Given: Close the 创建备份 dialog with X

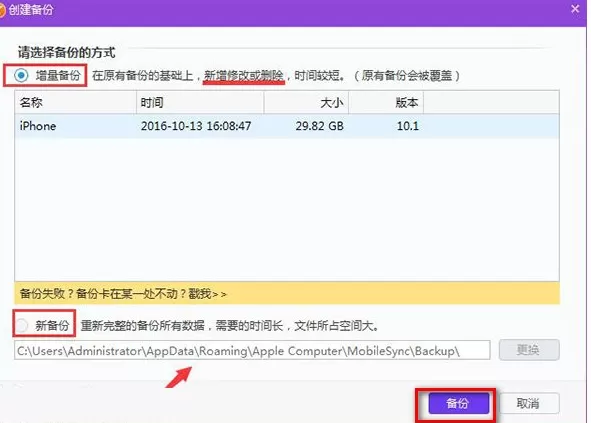Looking at the screenshot, I should click(575, 9).
